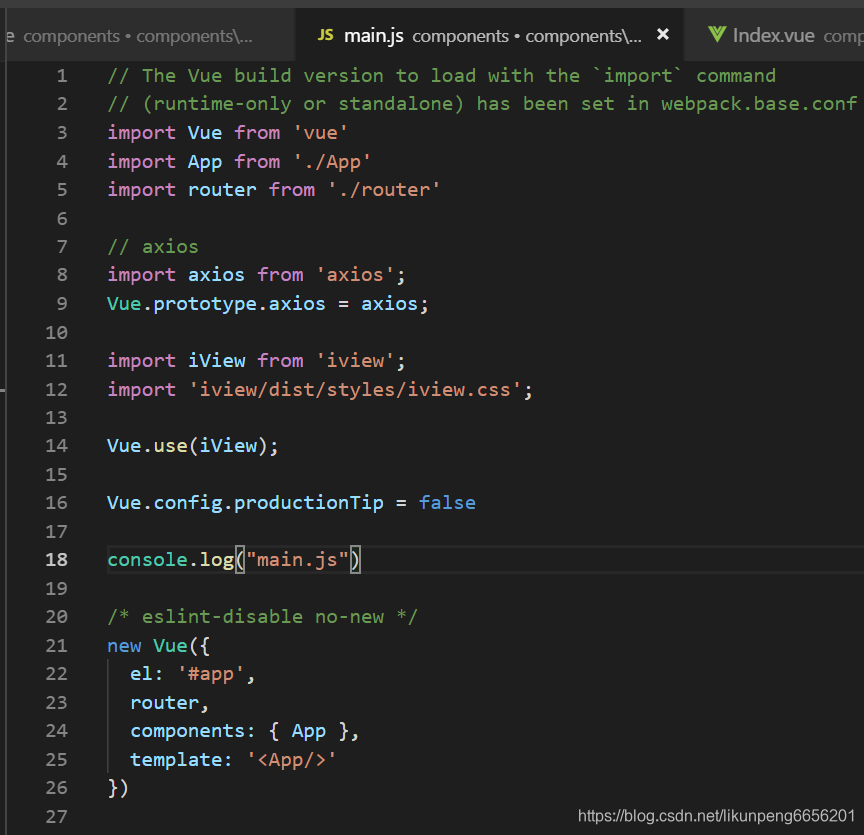864x835 pixels.
Task: Place cursor on 'console' in line 18
Action: pos(147,560)
